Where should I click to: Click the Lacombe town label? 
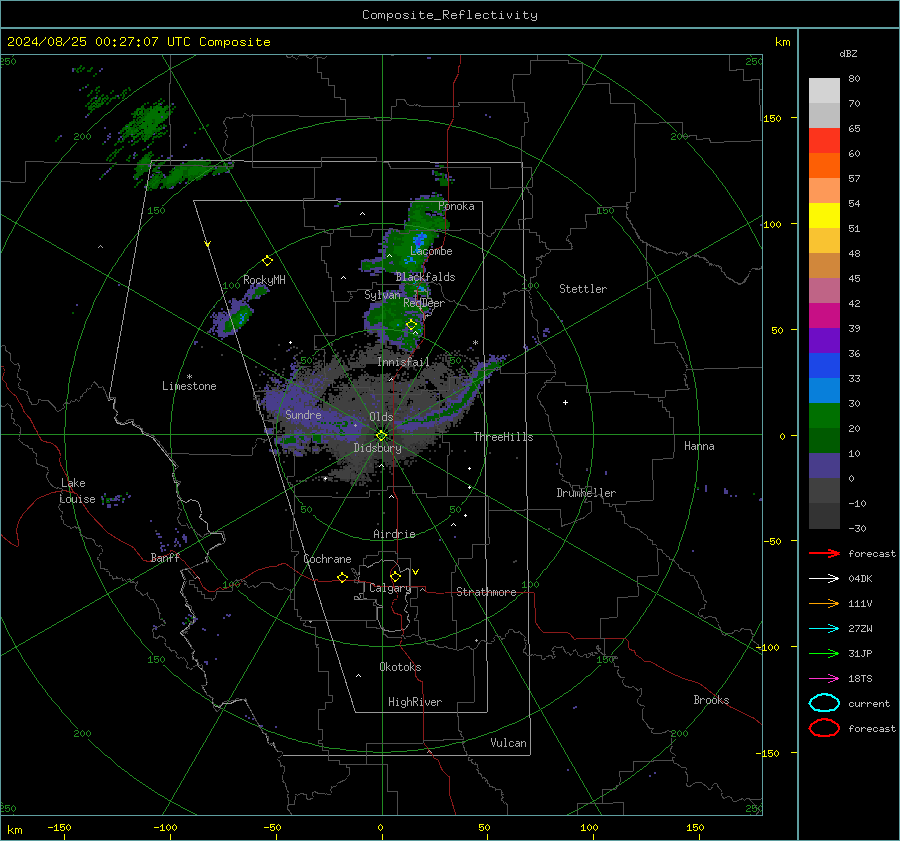pyautogui.click(x=431, y=251)
